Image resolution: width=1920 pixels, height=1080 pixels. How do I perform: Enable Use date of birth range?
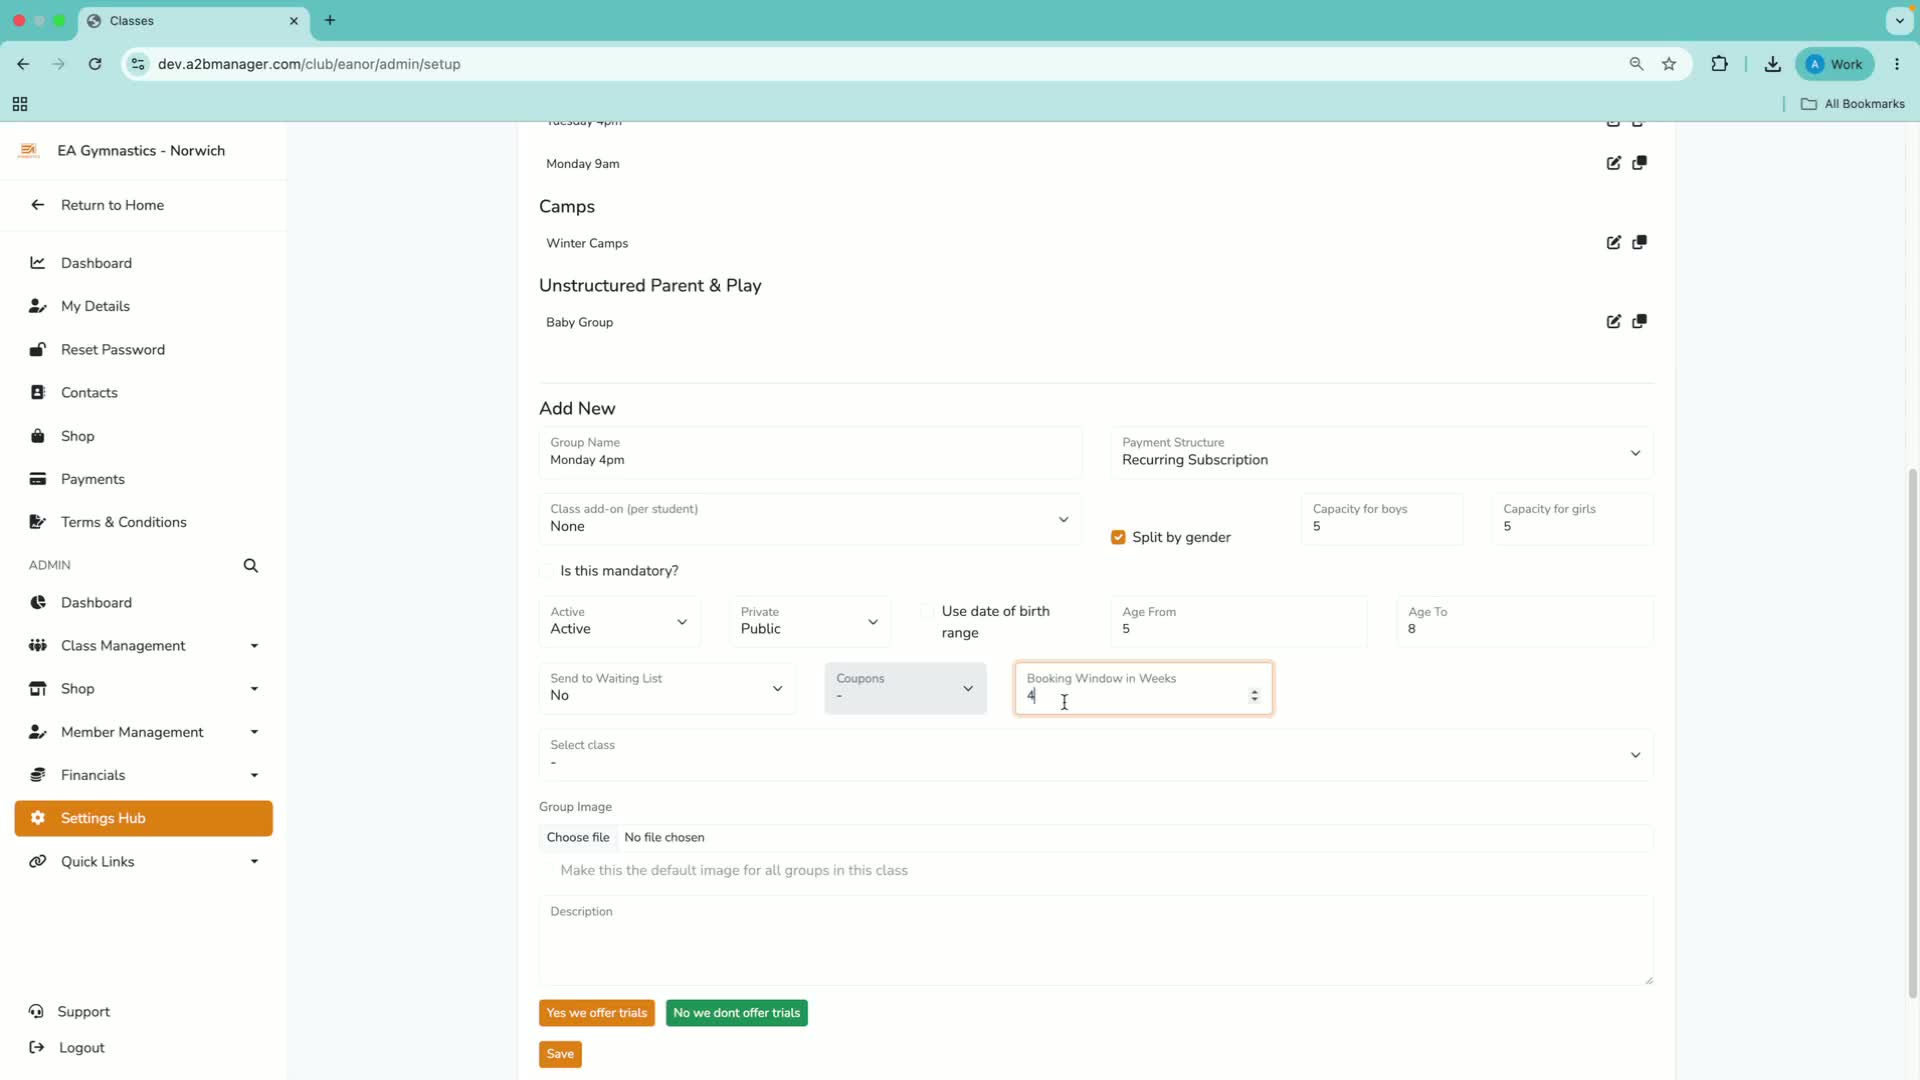click(928, 611)
